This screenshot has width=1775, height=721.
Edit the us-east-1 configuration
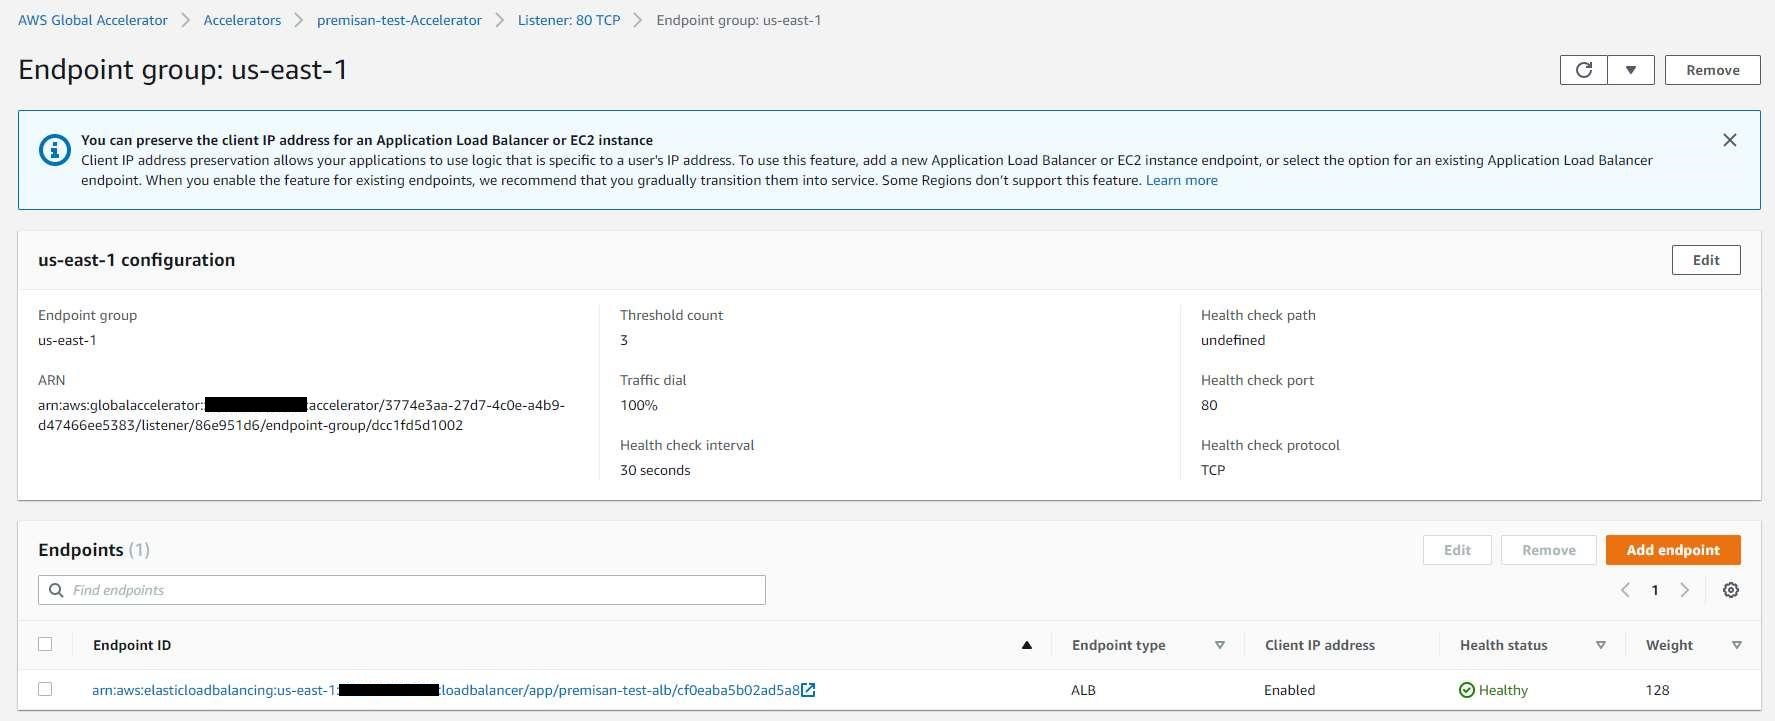[x=1706, y=260]
